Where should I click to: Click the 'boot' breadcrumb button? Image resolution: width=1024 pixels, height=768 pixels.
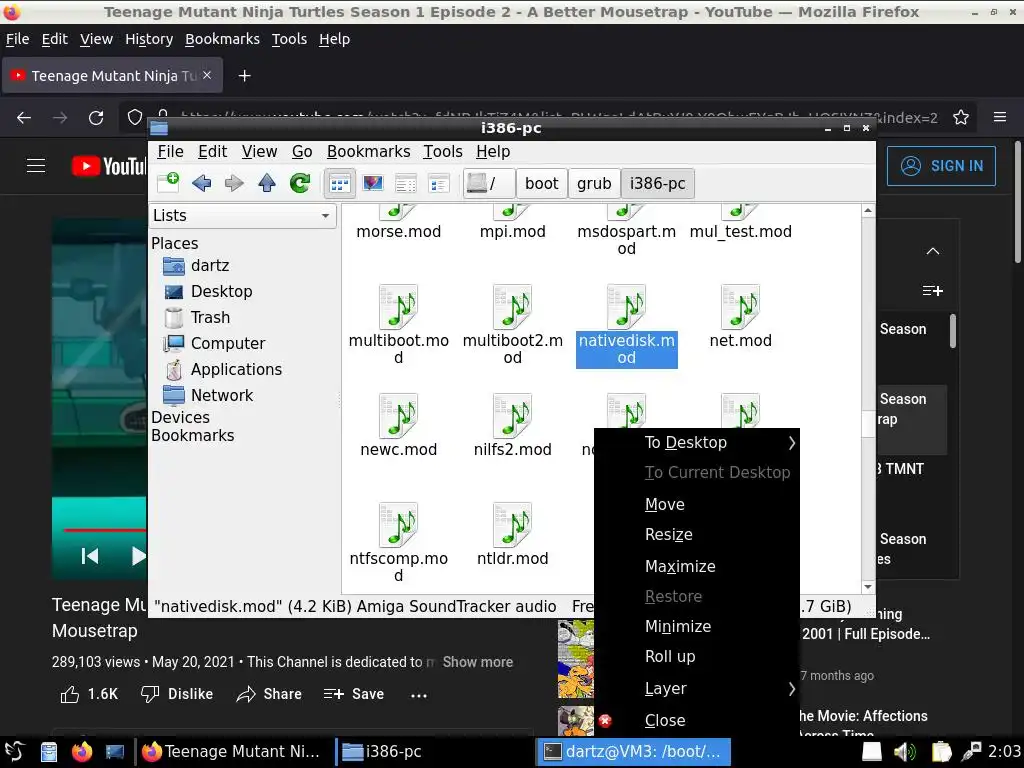(x=541, y=184)
